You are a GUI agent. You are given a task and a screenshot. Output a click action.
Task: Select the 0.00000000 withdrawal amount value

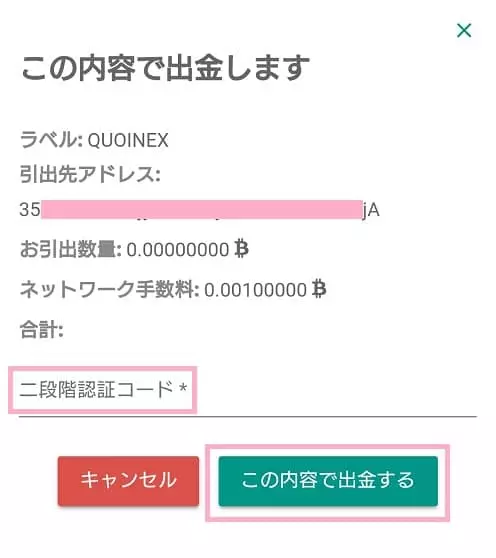[178, 249]
